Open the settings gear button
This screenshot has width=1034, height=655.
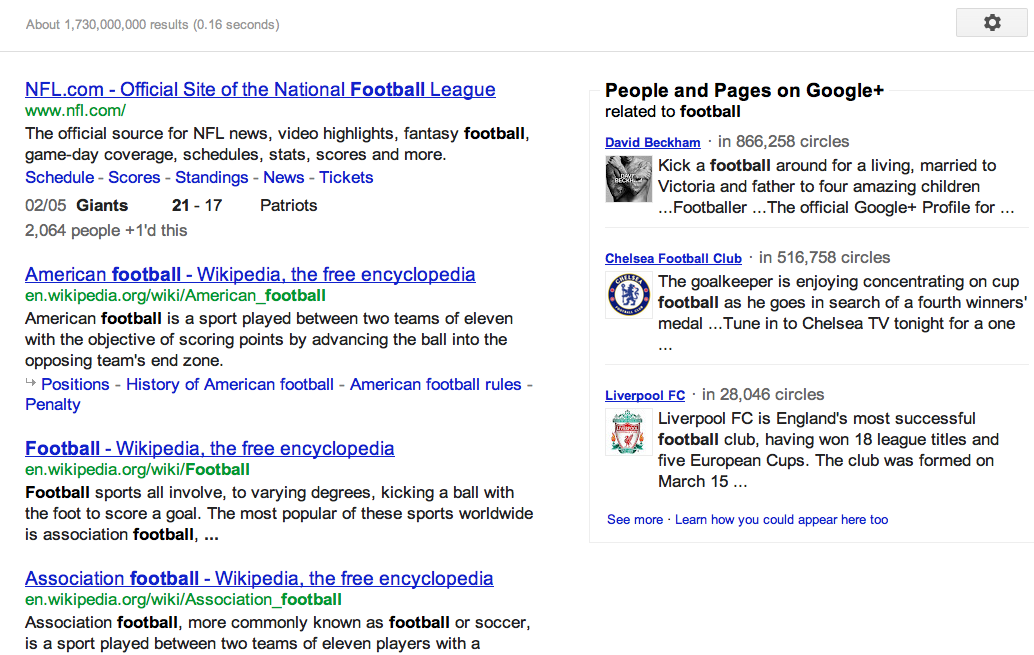991,23
